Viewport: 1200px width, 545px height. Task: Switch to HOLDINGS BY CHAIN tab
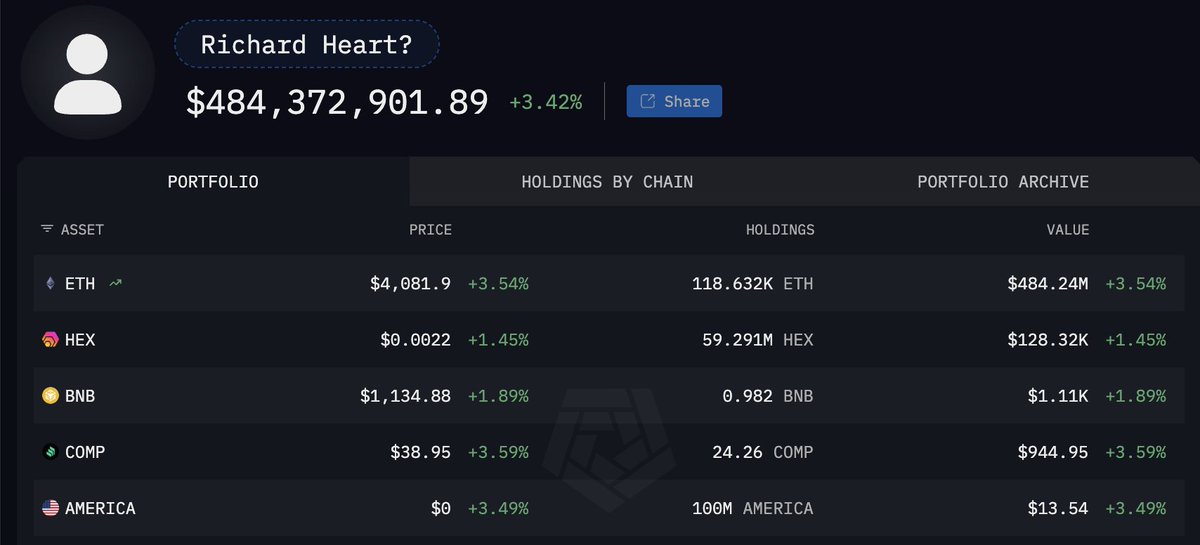tap(607, 182)
